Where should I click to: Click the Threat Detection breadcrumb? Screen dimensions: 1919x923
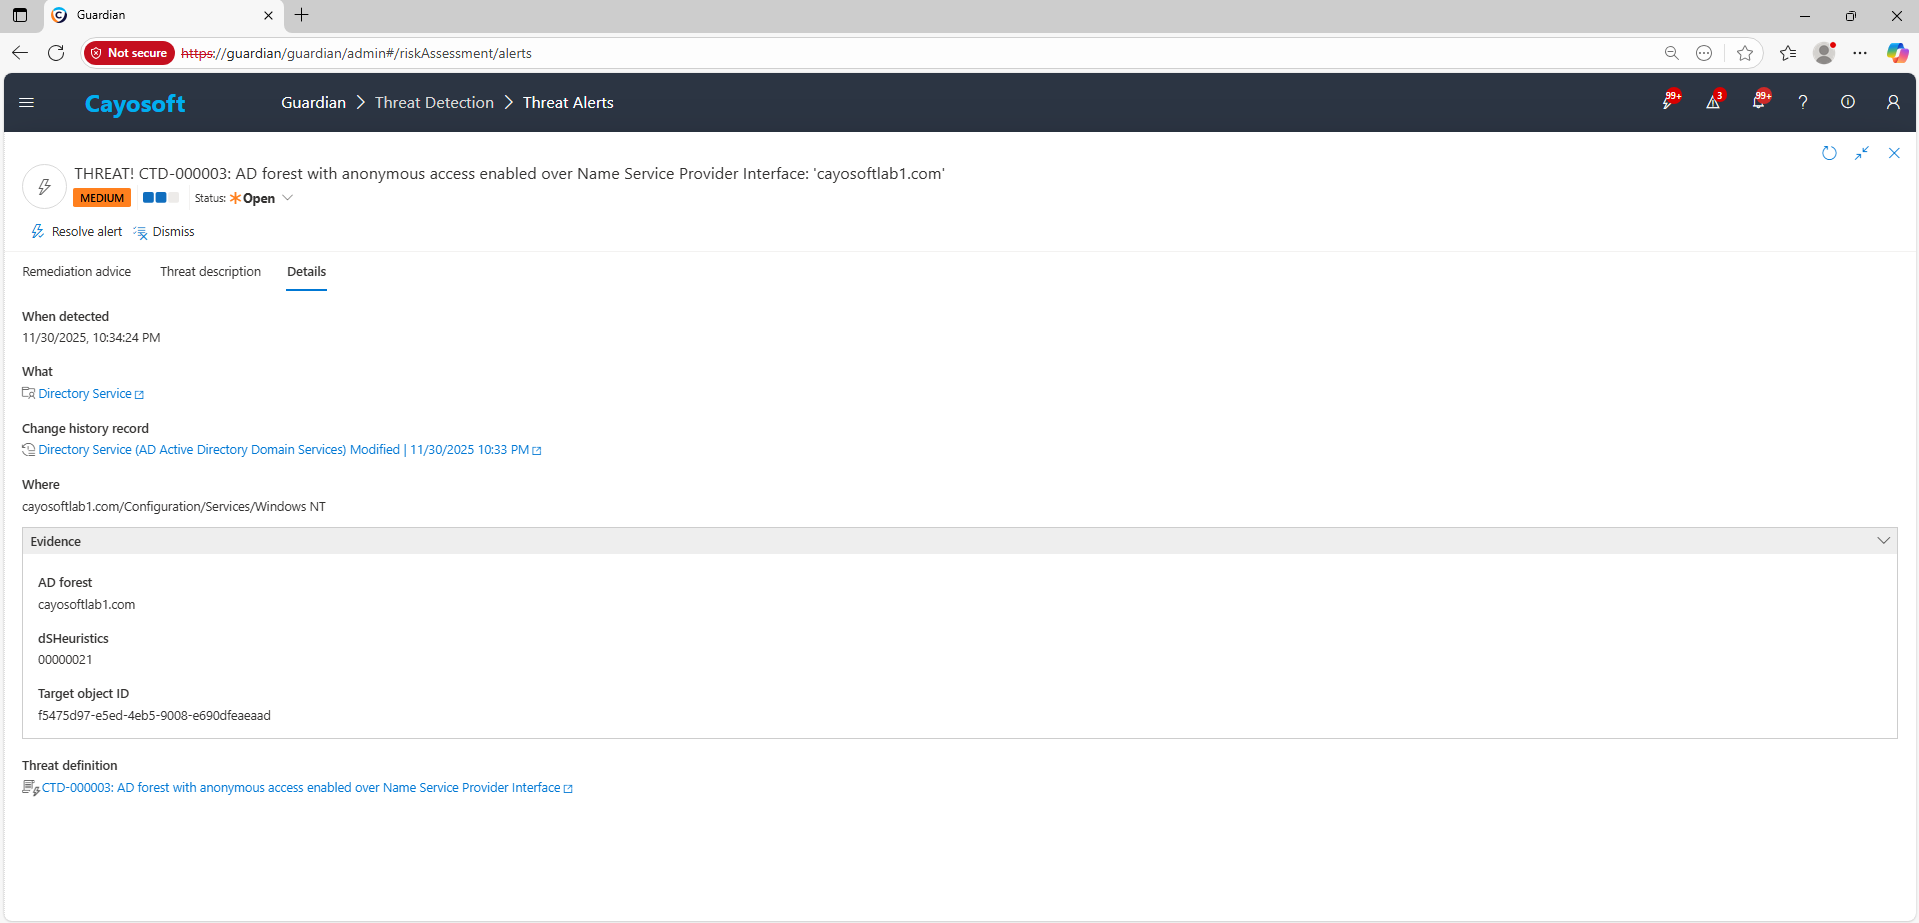tap(434, 103)
